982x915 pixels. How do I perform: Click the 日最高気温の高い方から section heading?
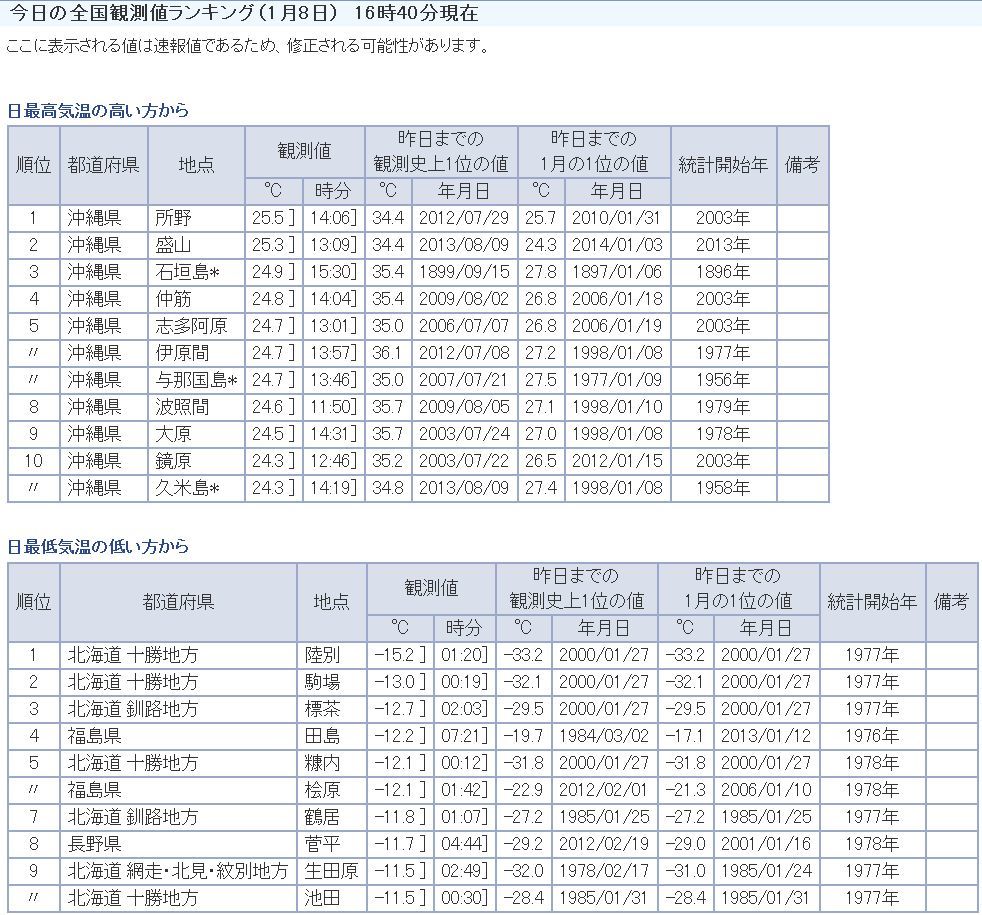pos(98,110)
